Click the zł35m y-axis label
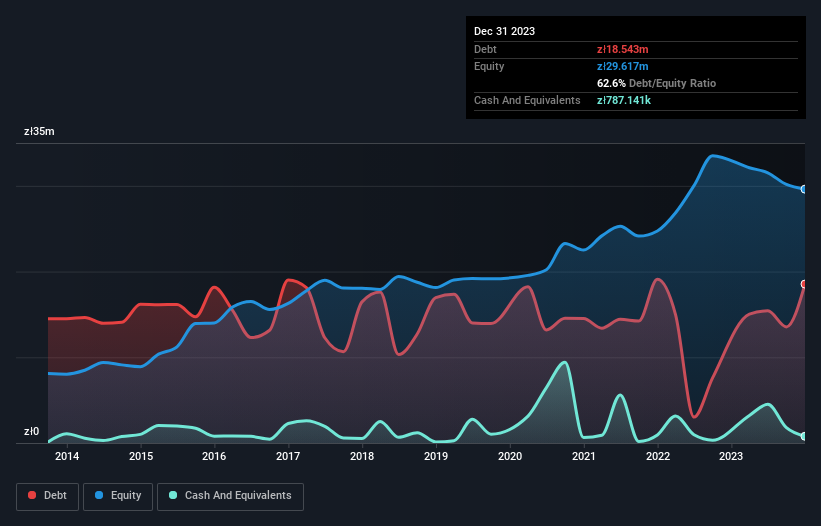The image size is (821, 526). (x=39, y=131)
